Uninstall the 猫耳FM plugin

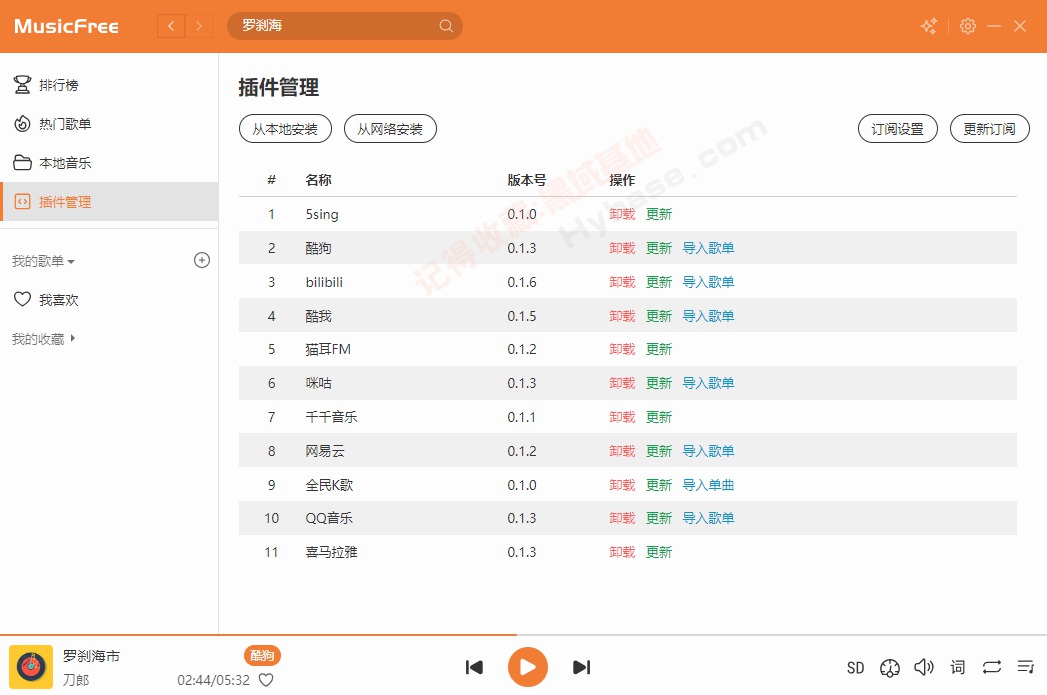(622, 349)
